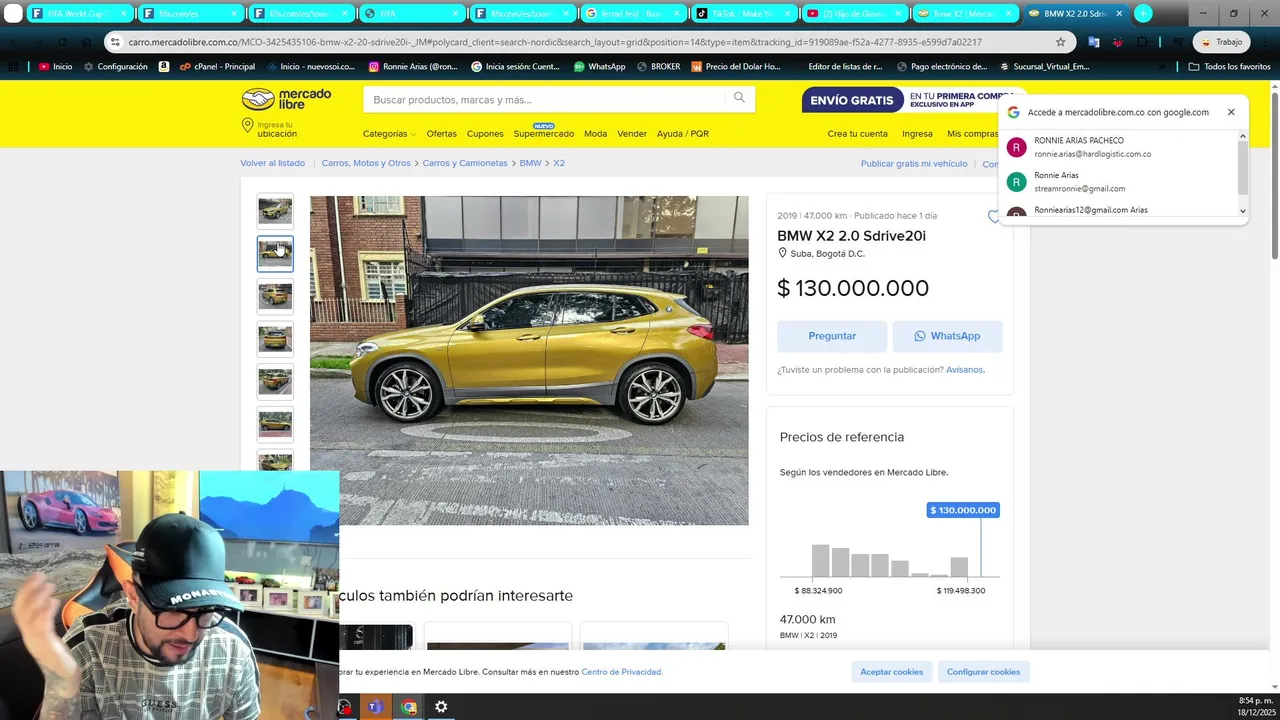Open the Amazon bookmark icon
The image size is (1280, 720).
pos(164,67)
